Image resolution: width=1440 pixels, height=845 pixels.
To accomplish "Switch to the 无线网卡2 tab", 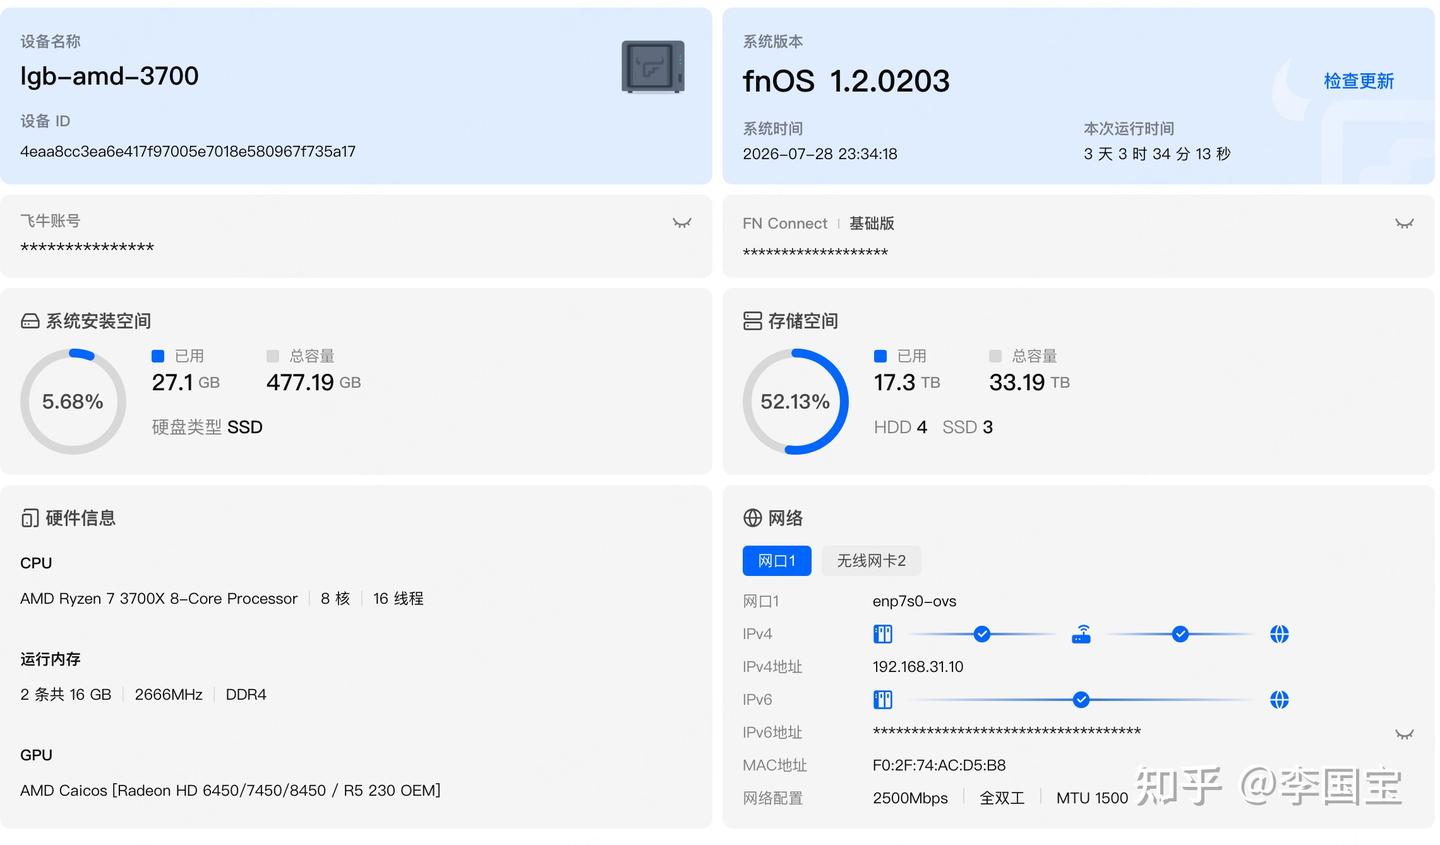I will (871, 561).
